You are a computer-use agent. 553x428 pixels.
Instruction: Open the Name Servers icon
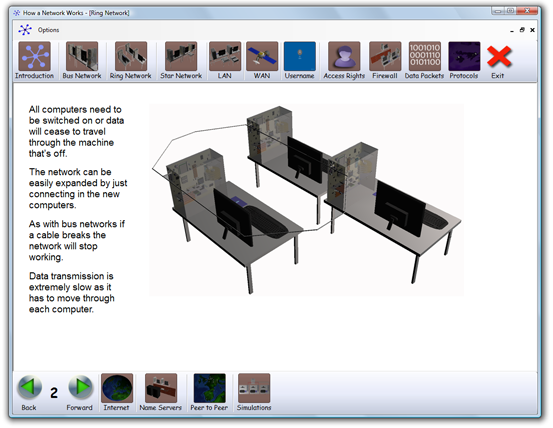(161, 388)
